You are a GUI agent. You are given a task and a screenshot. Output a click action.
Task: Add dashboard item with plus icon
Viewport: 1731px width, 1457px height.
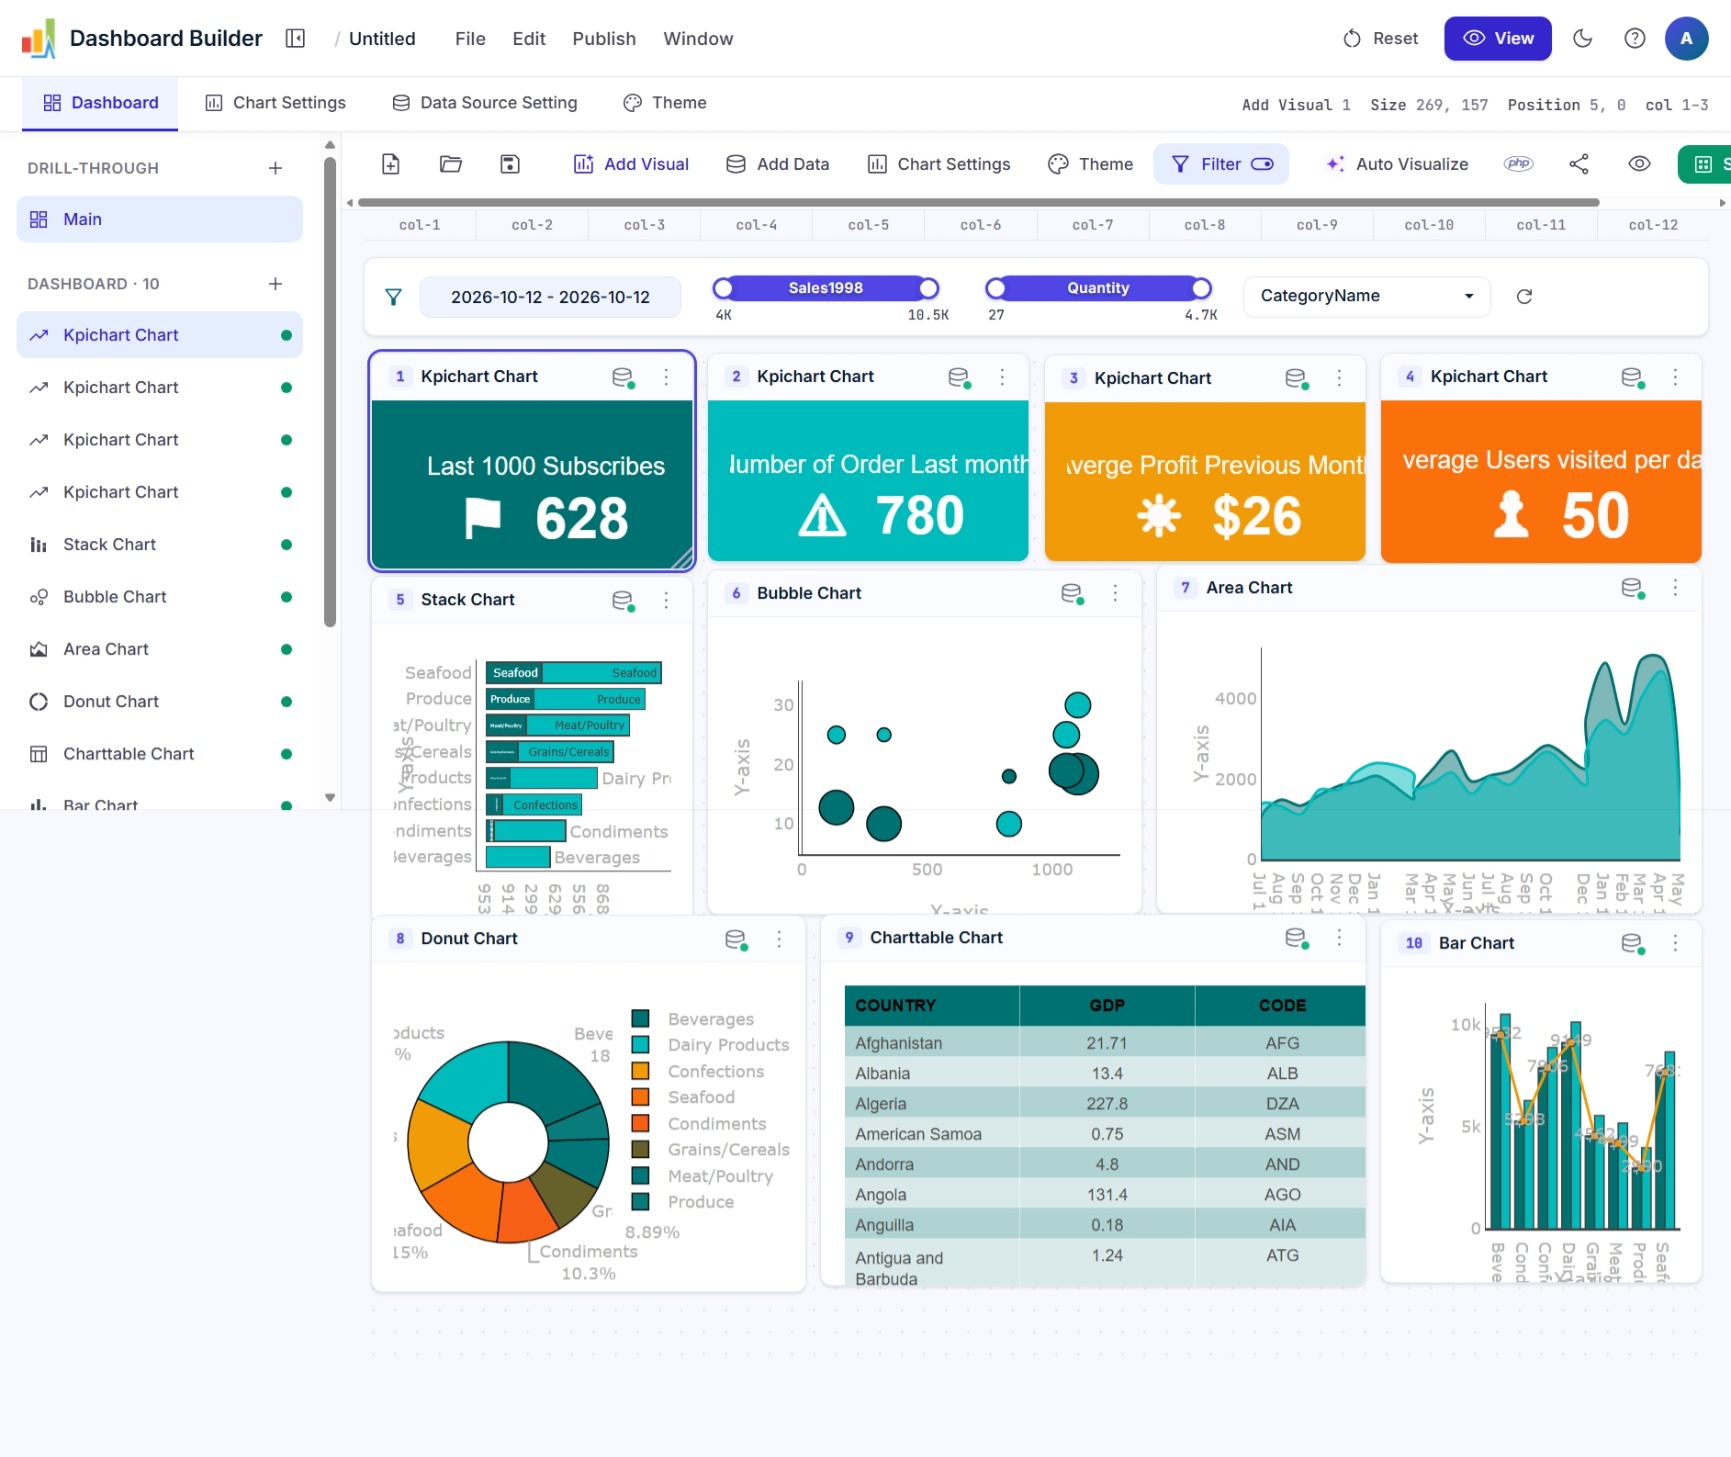click(x=275, y=284)
